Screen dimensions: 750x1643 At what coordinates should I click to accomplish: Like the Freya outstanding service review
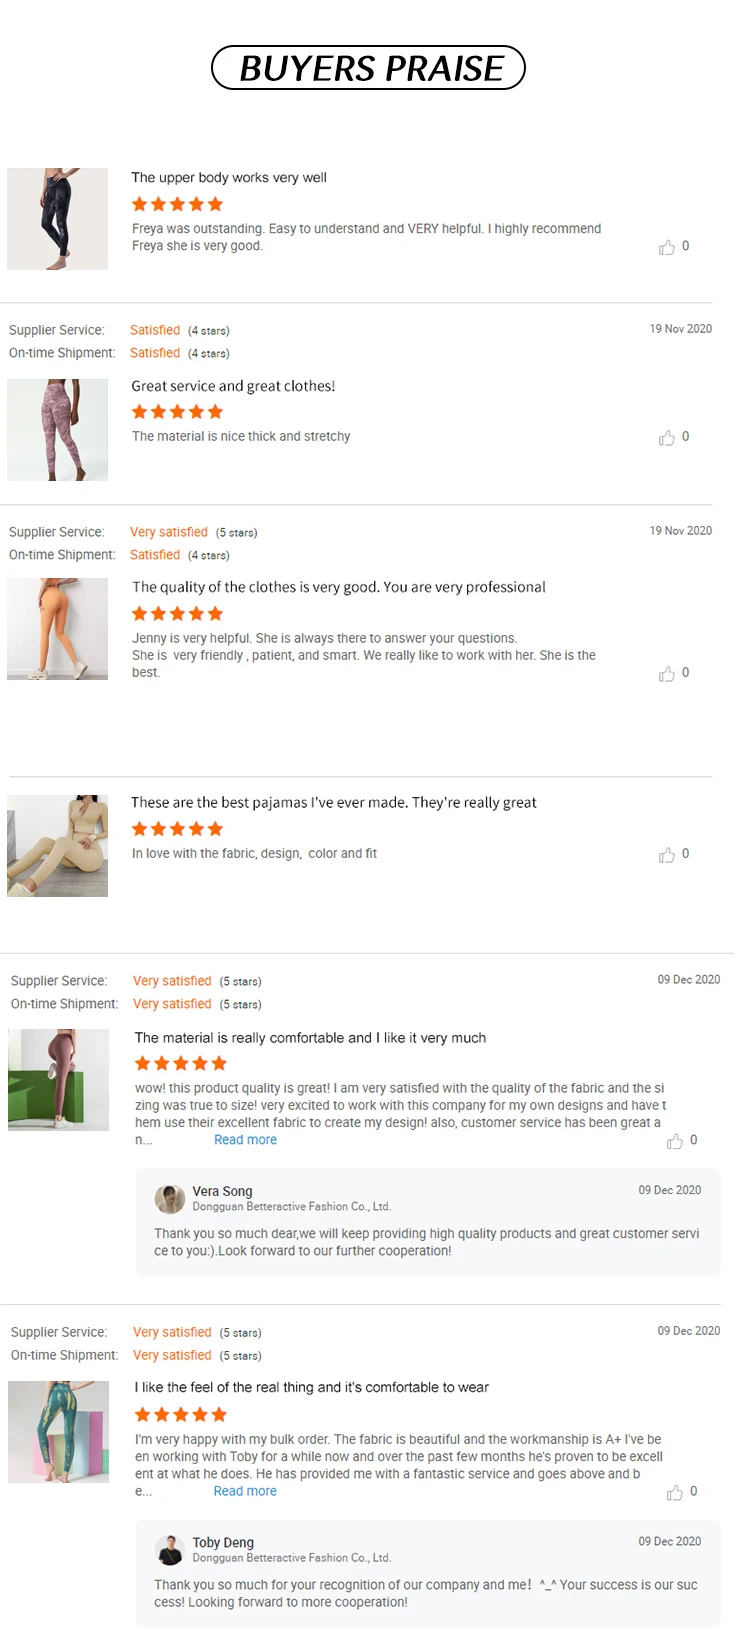[667, 247]
